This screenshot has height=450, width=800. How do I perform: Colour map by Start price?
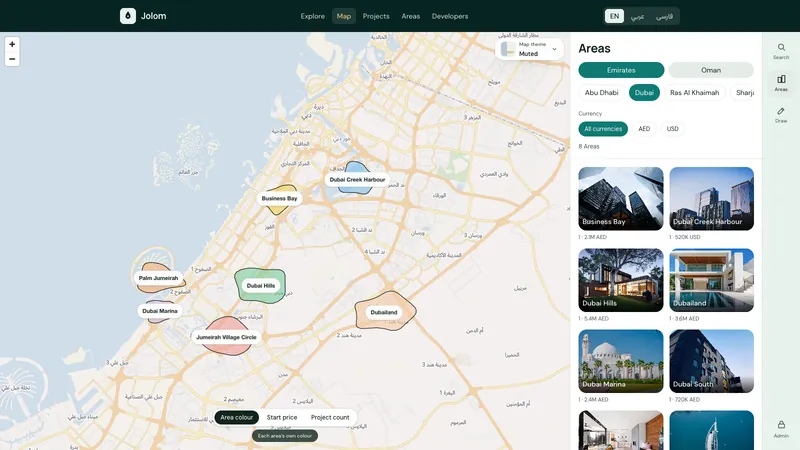tap(282, 417)
